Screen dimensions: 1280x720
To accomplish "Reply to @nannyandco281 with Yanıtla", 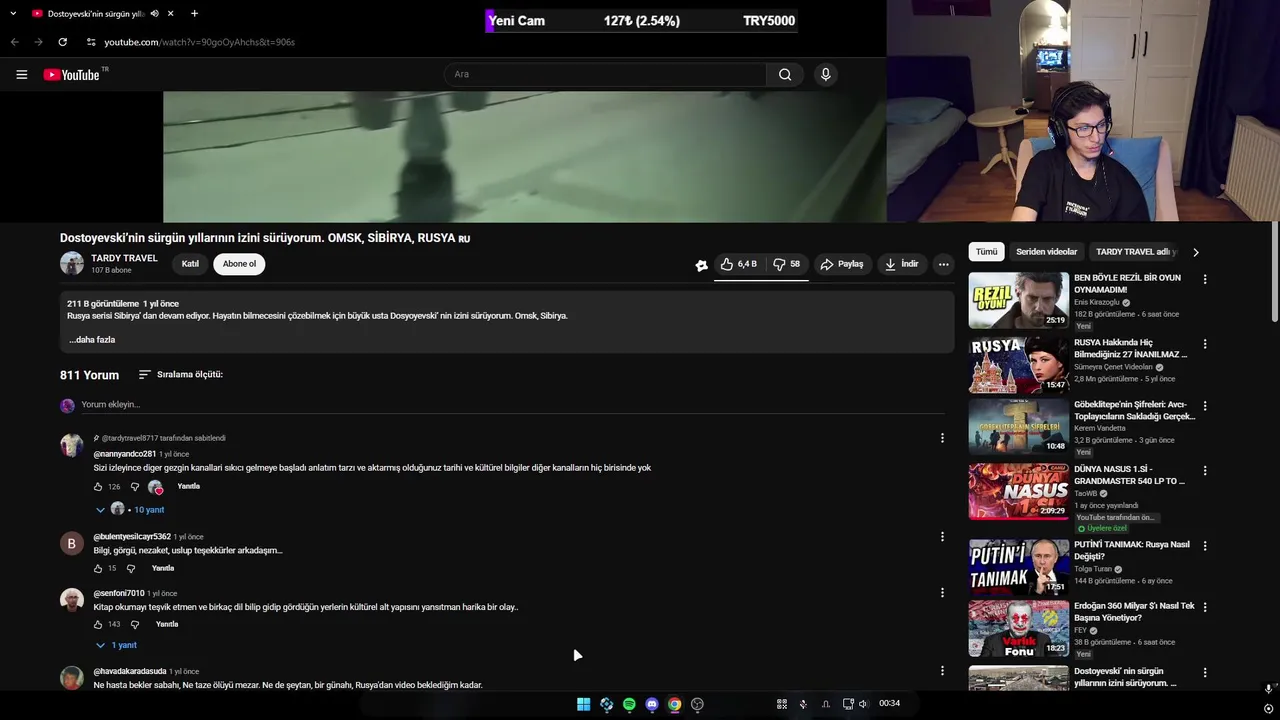I will point(189,487).
